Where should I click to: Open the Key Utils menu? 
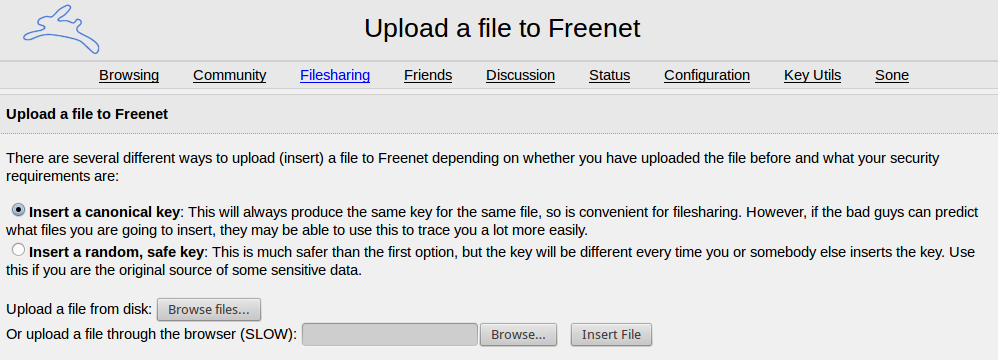coord(812,75)
